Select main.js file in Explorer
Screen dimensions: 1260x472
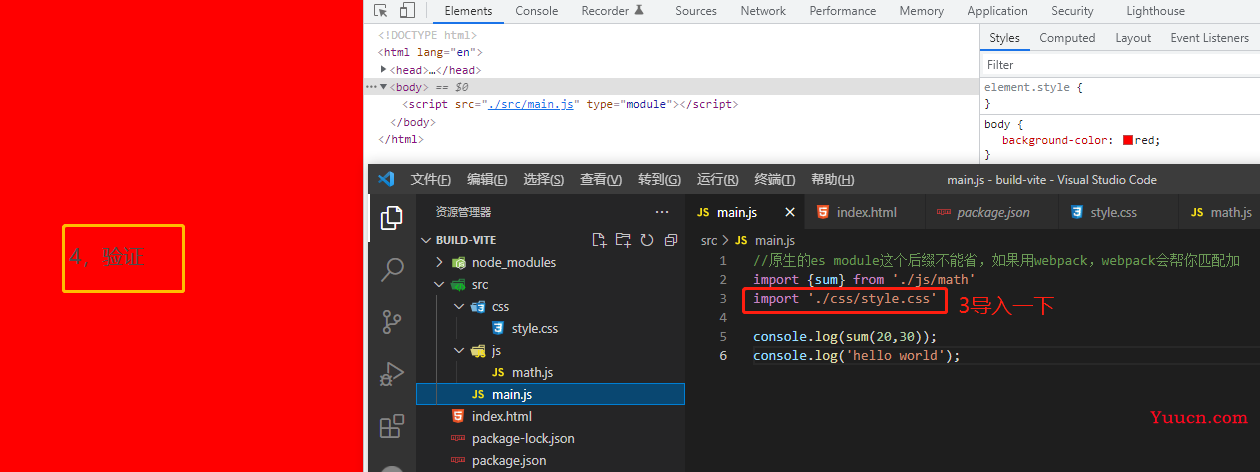coord(550,394)
